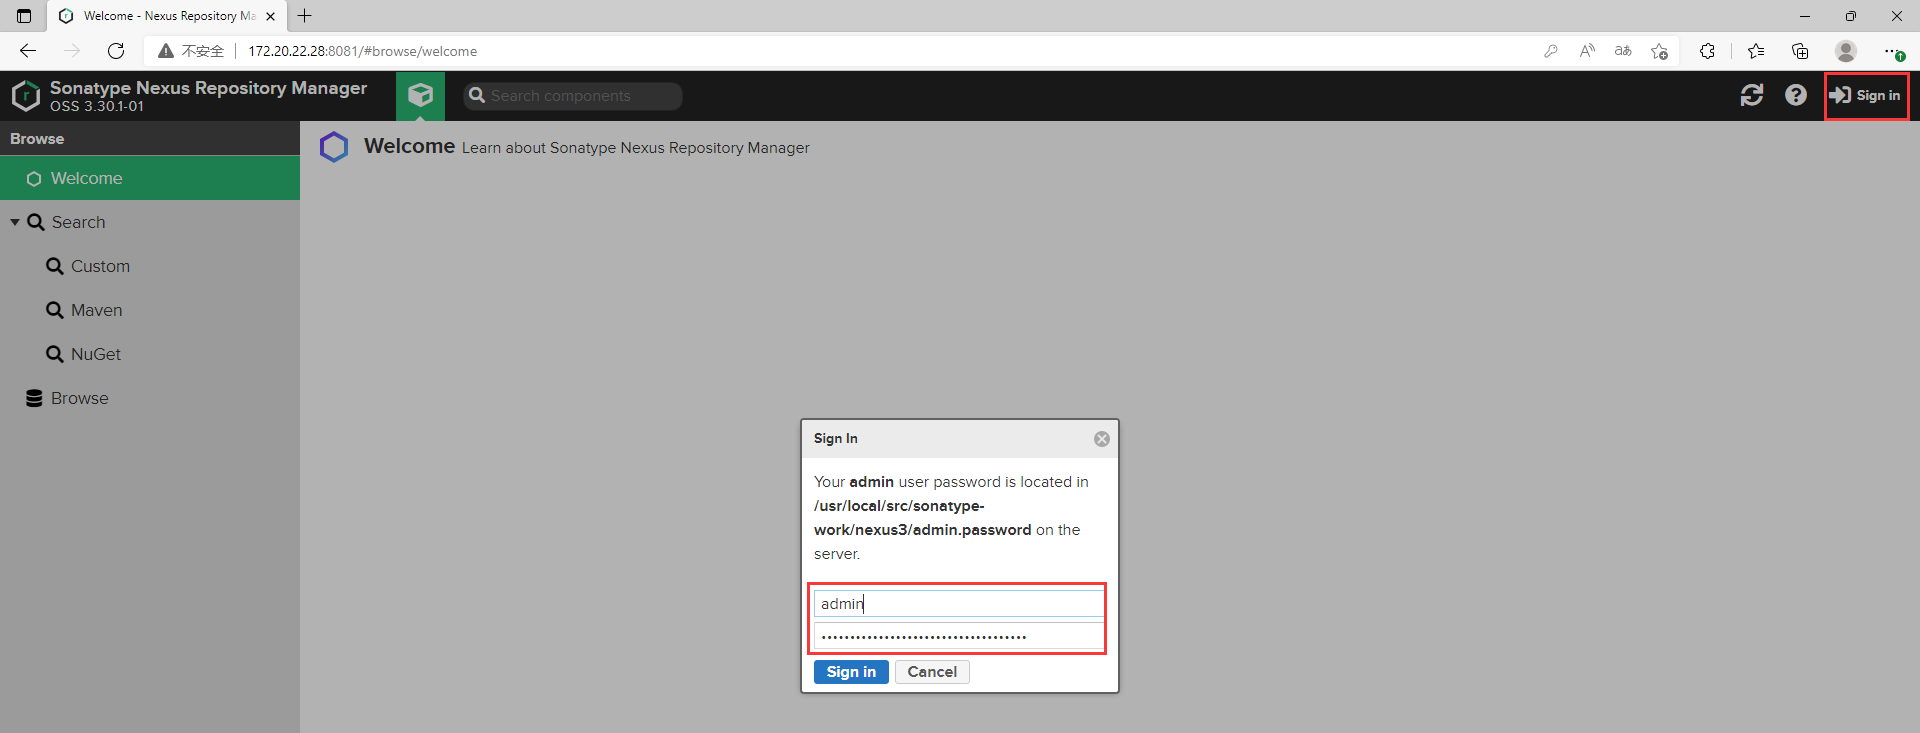Open read aloud icon in address bar
Viewport: 1920px width, 733px height.
(1587, 51)
